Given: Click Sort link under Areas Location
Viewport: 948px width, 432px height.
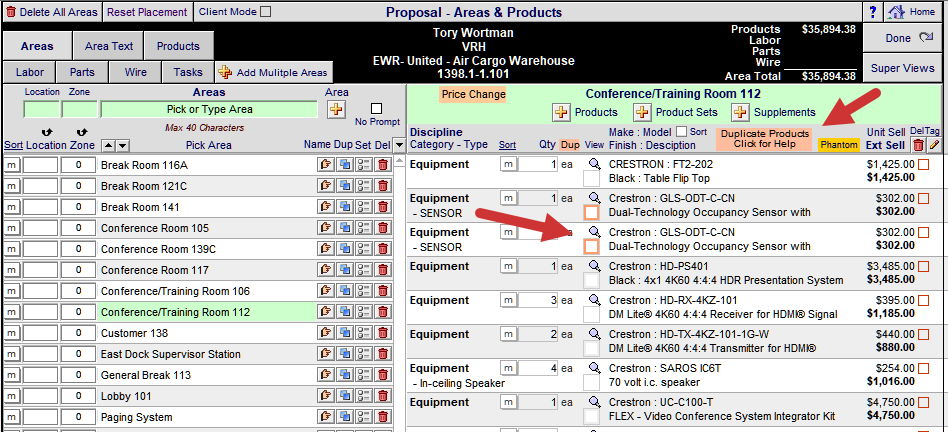Looking at the screenshot, I should [11, 146].
